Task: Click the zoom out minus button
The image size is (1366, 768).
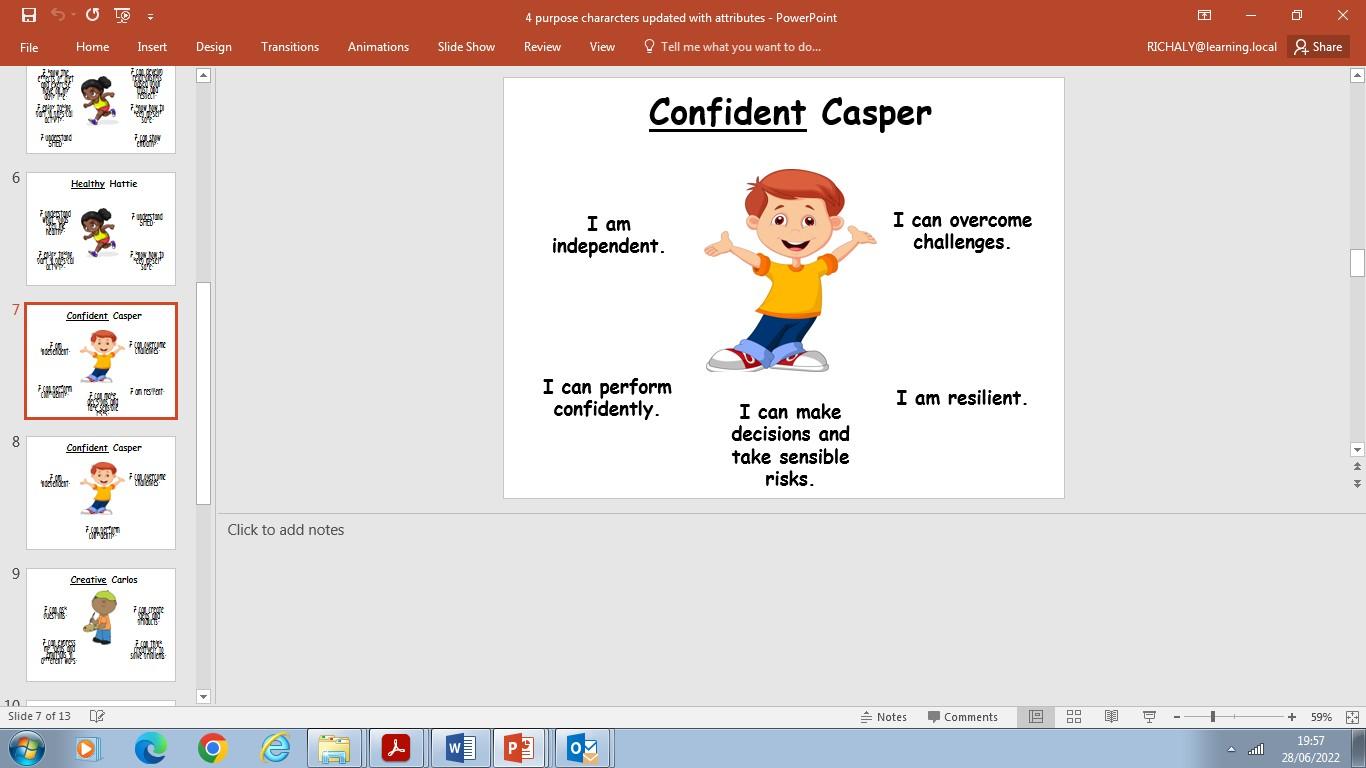Action: (1177, 717)
